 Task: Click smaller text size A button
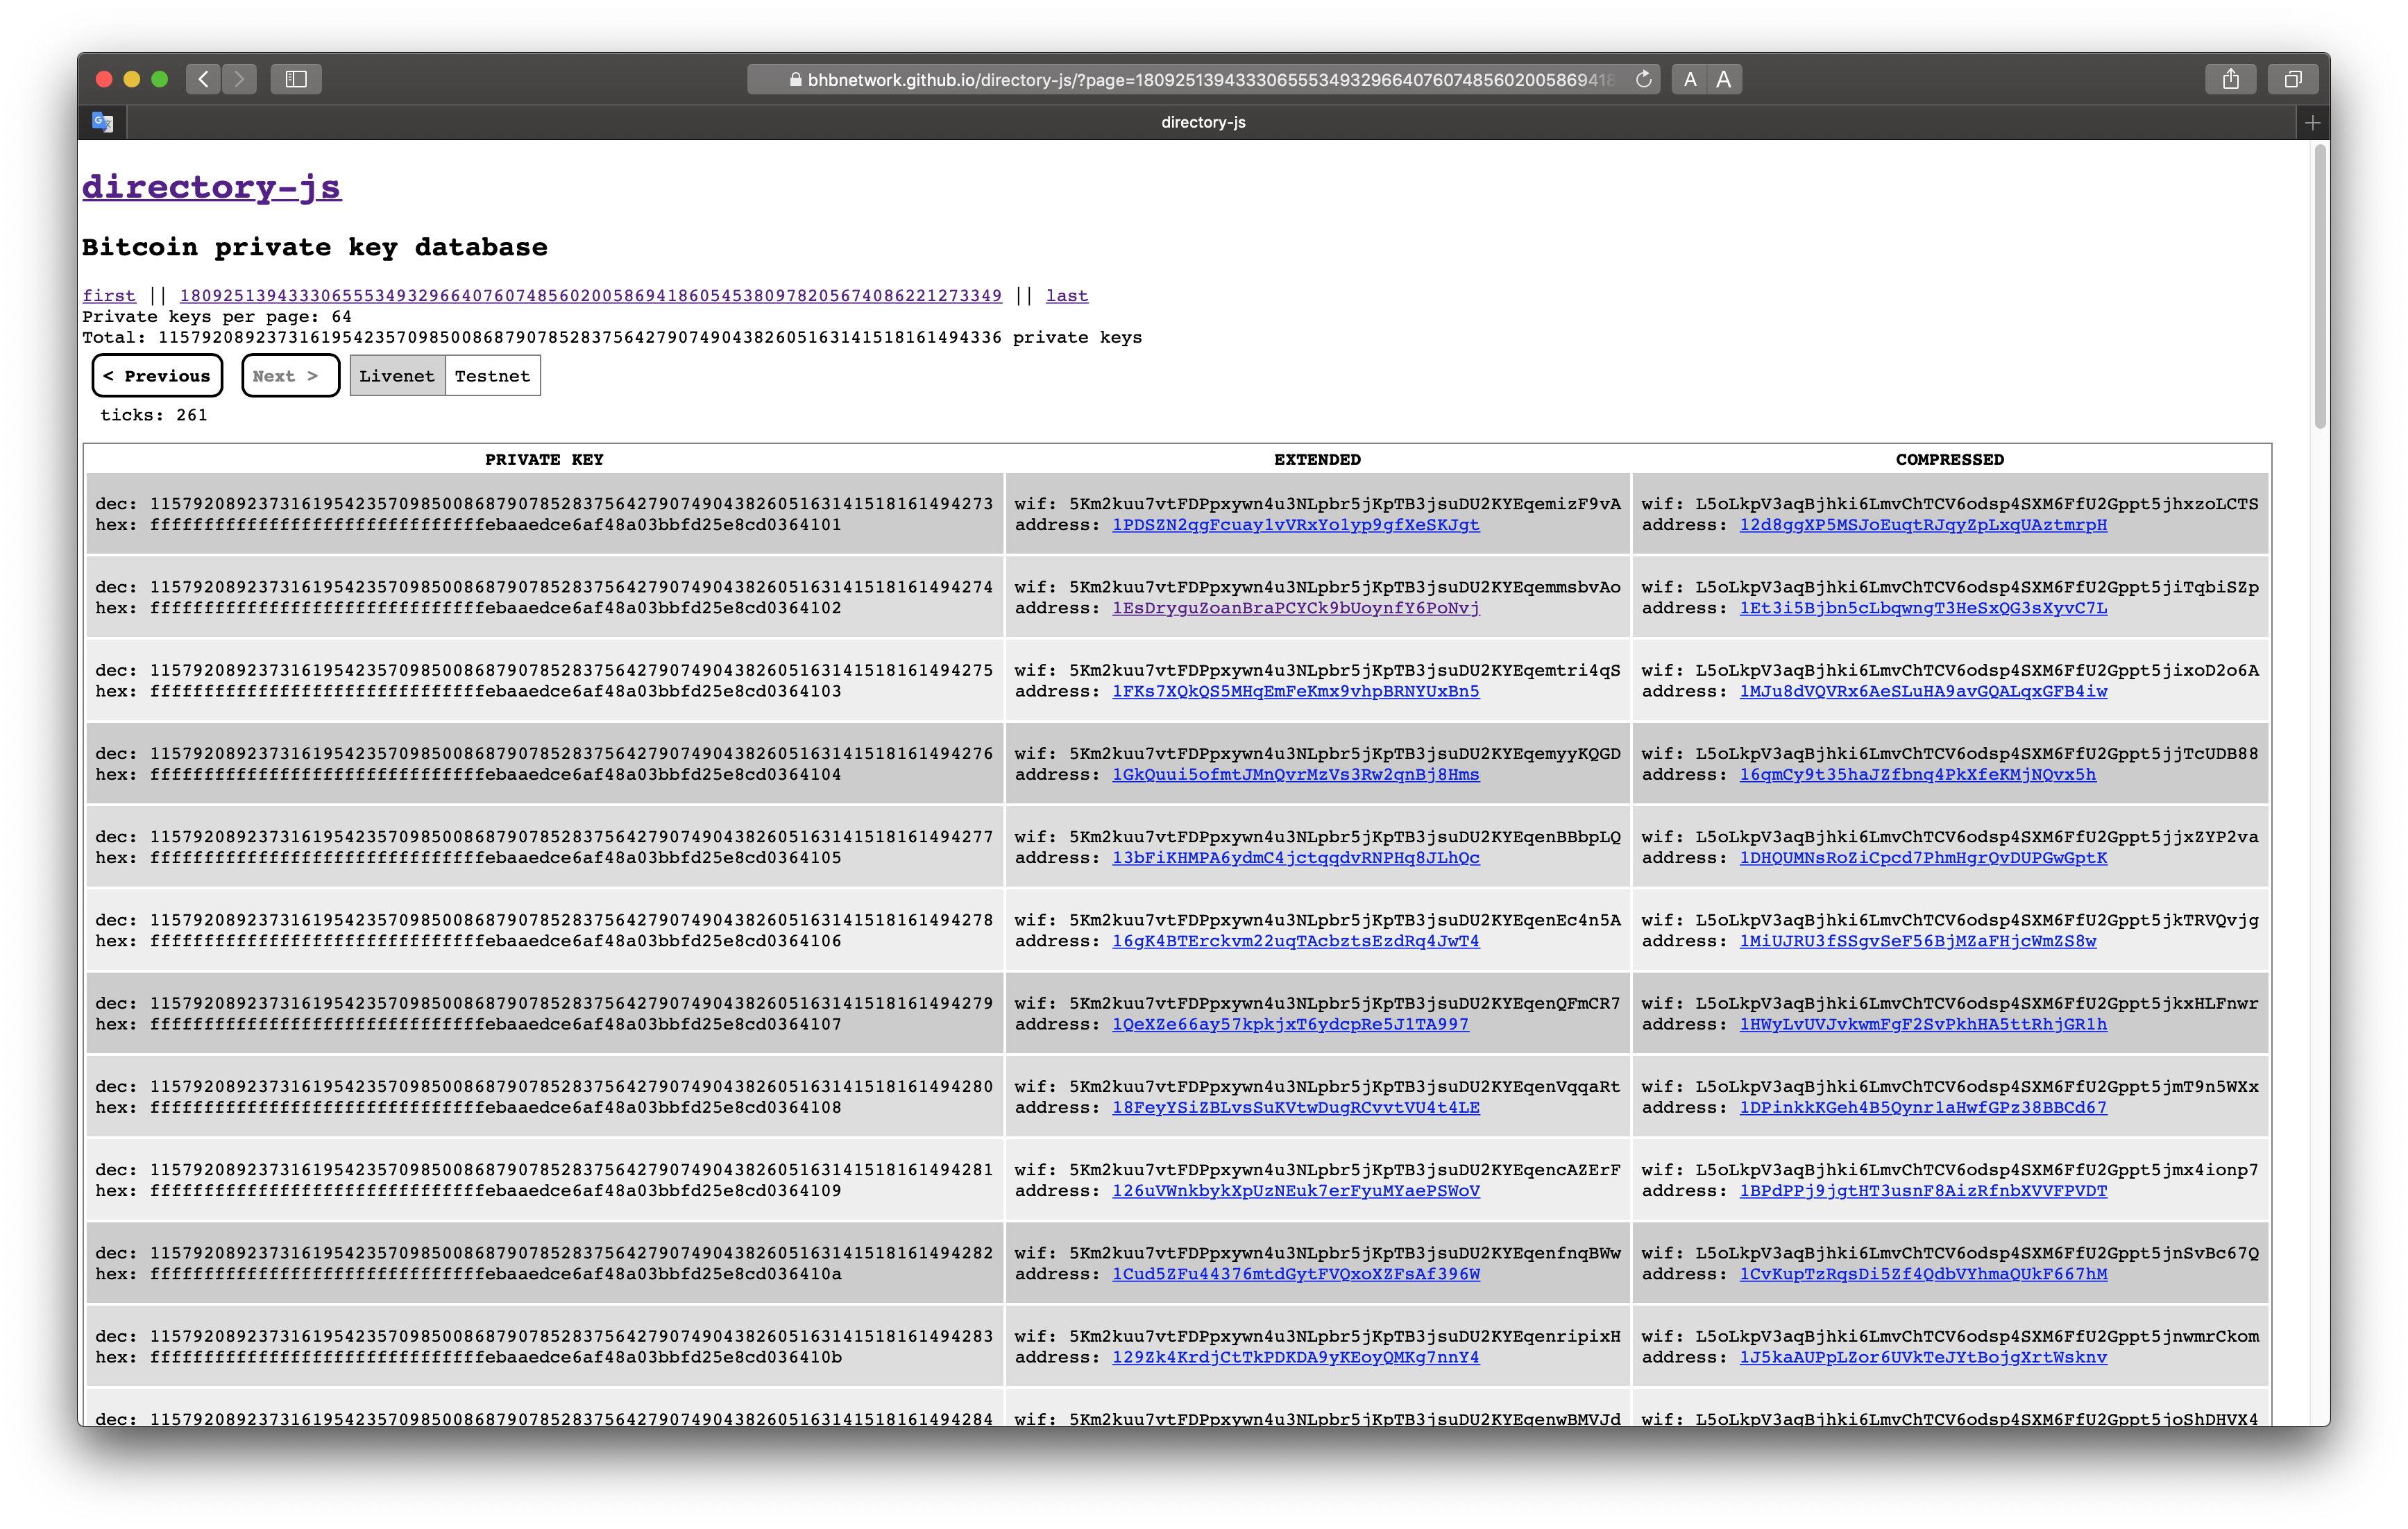click(1690, 79)
